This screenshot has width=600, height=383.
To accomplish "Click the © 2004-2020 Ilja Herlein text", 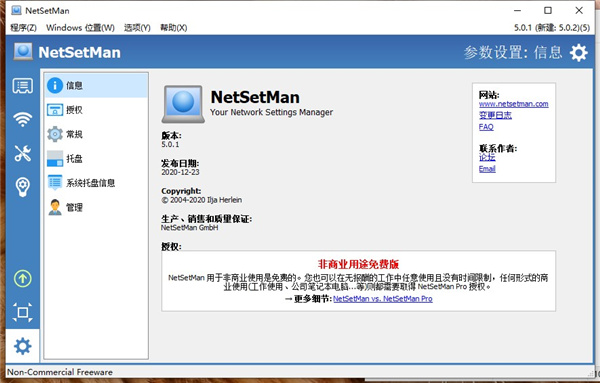I will pyautogui.click(x=201, y=200).
